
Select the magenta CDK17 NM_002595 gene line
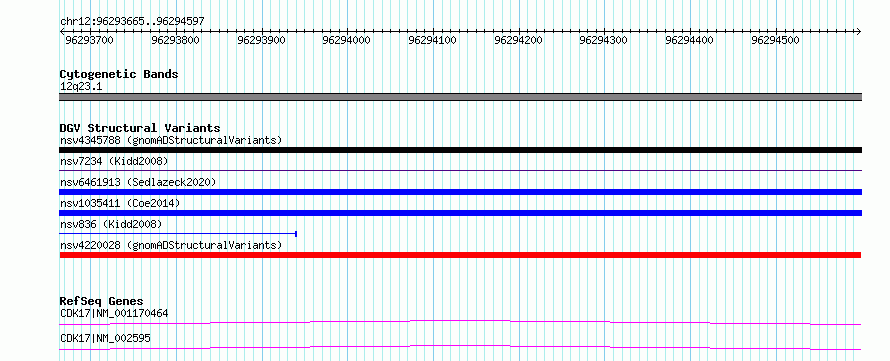(460, 347)
